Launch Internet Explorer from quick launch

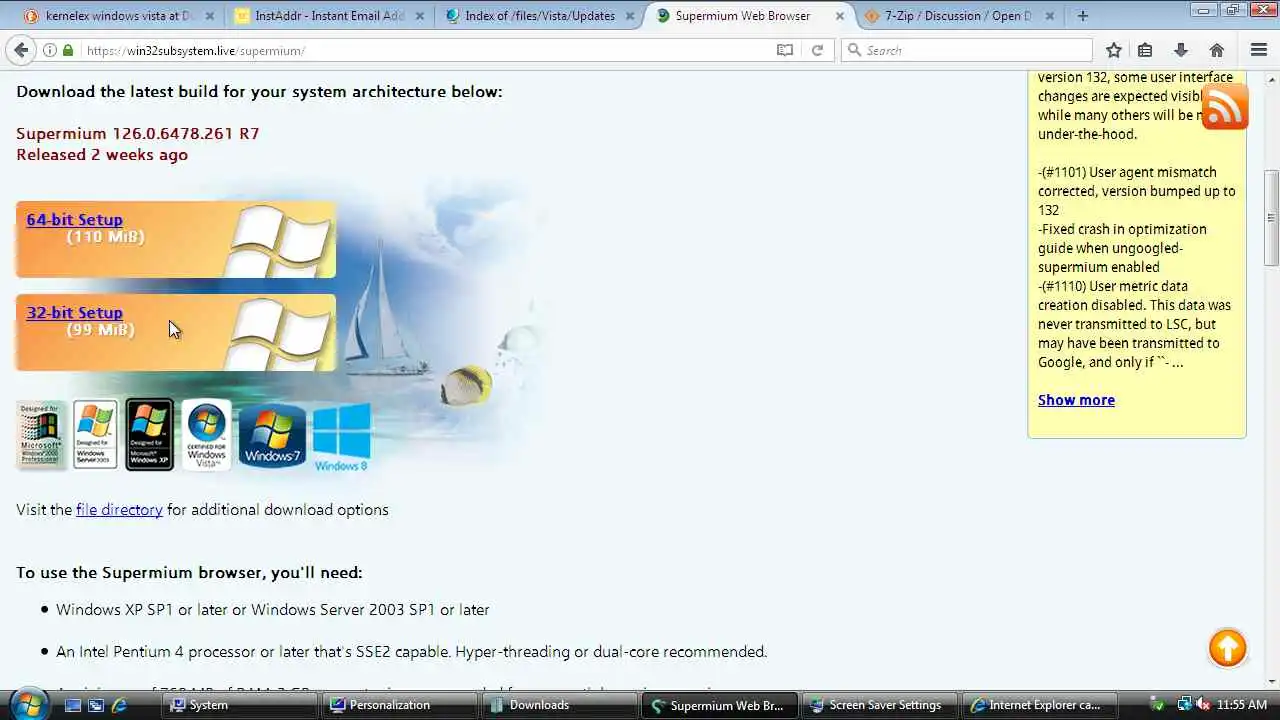pyautogui.click(x=119, y=705)
